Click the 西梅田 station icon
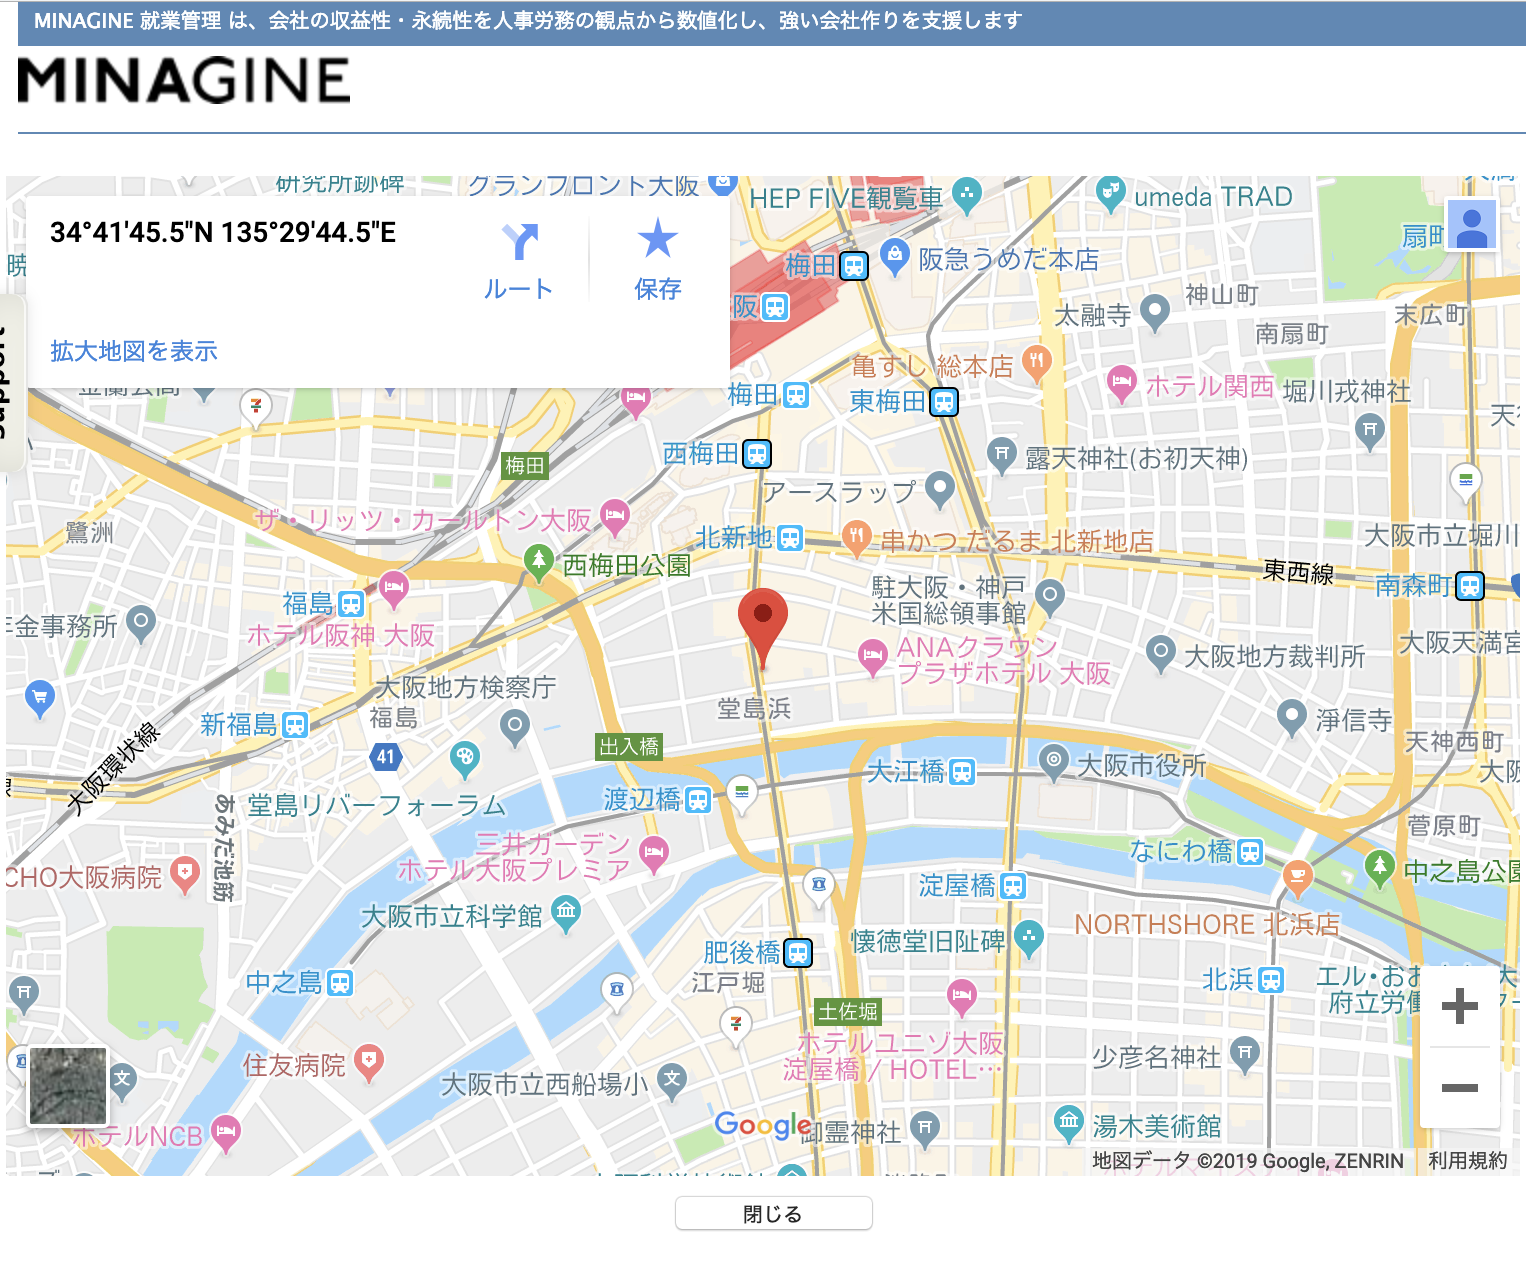Viewport: 1526px width, 1268px height. coord(757,455)
